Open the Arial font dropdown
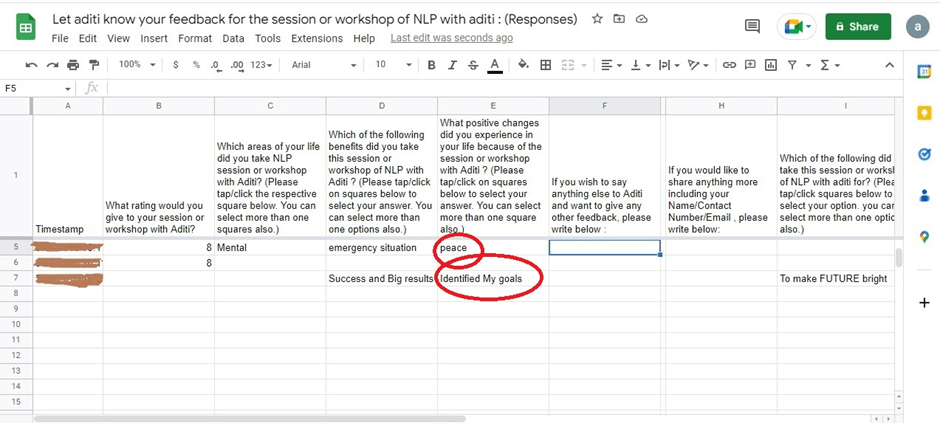 coord(323,65)
